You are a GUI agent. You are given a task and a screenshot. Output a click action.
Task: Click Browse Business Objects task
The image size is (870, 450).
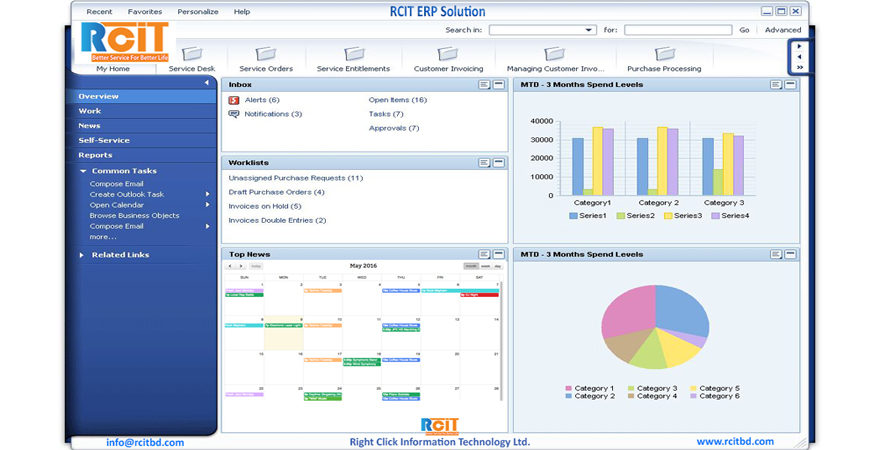pos(134,215)
